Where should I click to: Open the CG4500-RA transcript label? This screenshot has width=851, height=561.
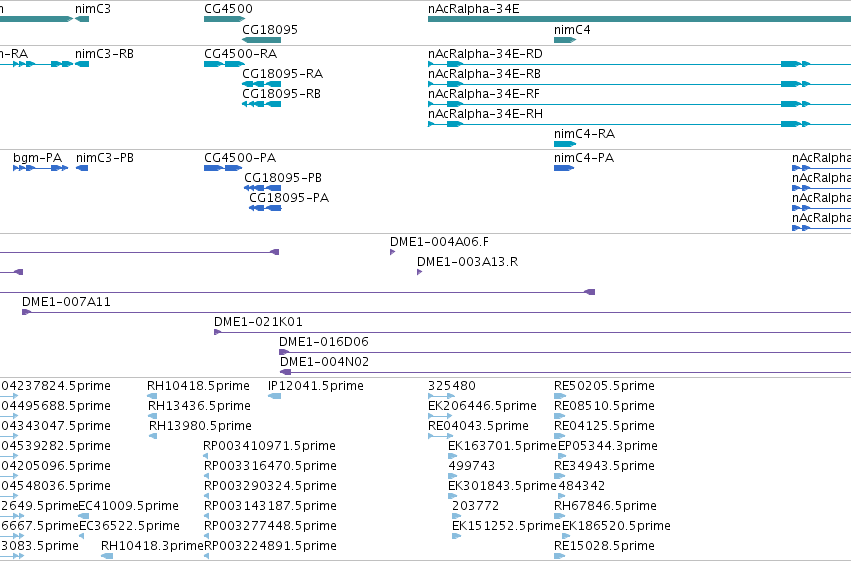240,54
